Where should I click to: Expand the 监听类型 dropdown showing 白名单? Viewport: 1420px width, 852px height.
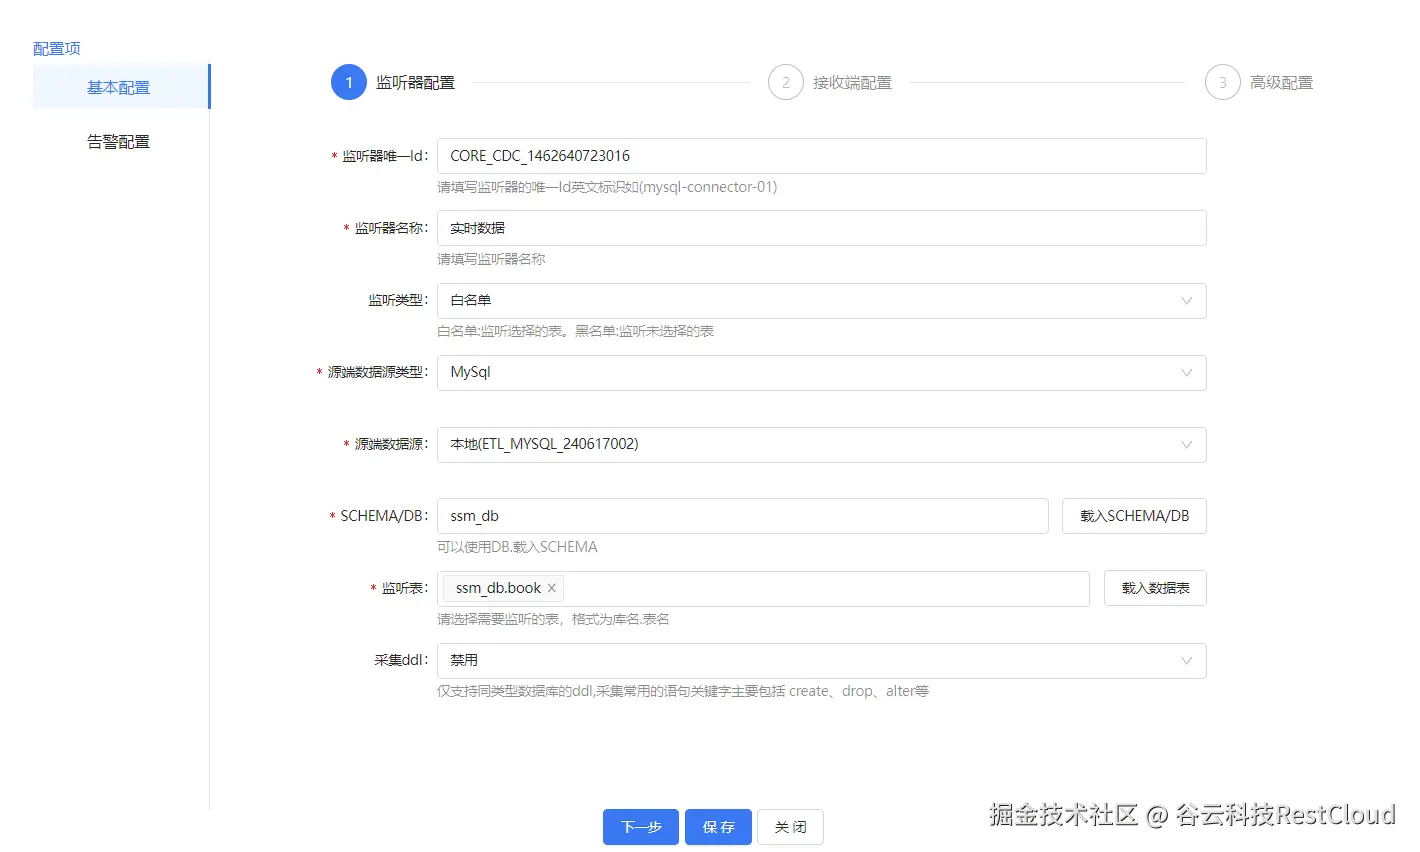[x=822, y=301]
